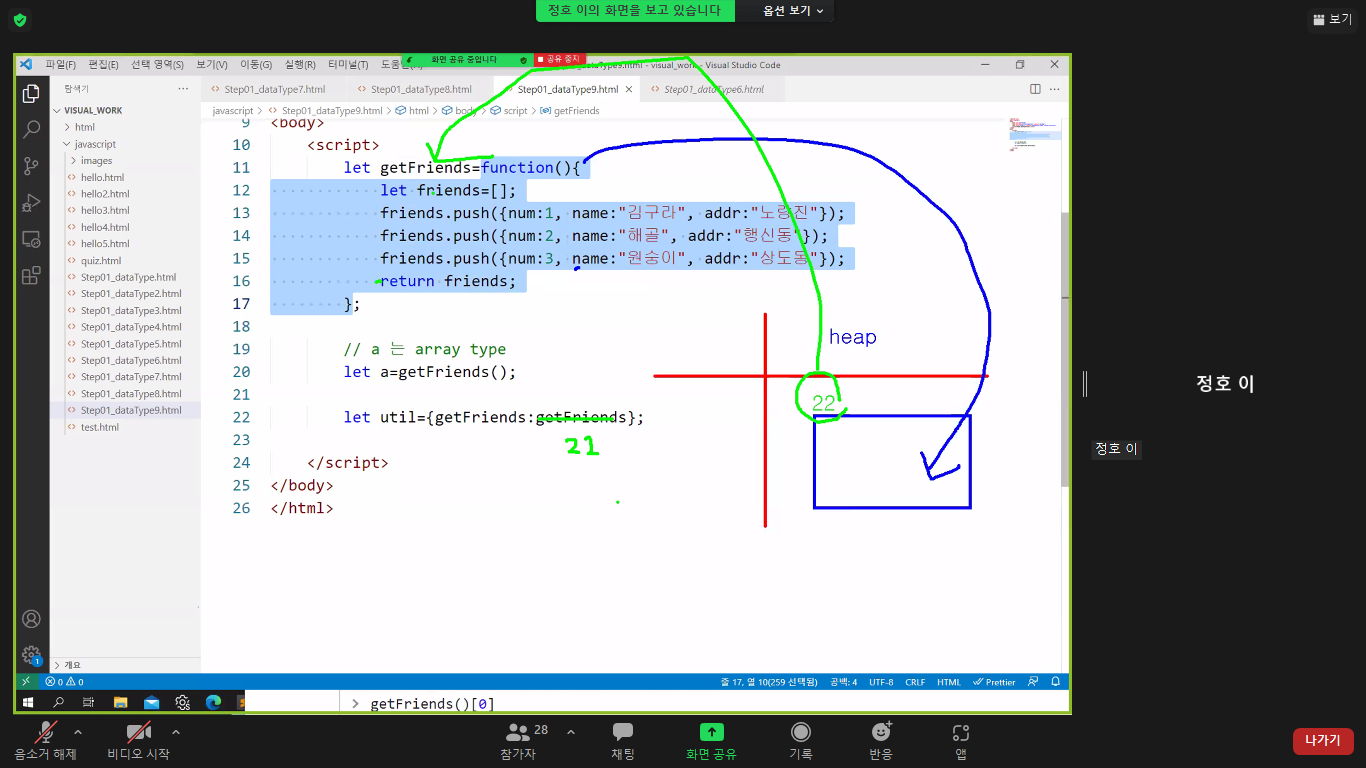
Task: Open Reactions (반응) in Zoom
Action: click(881, 741)
